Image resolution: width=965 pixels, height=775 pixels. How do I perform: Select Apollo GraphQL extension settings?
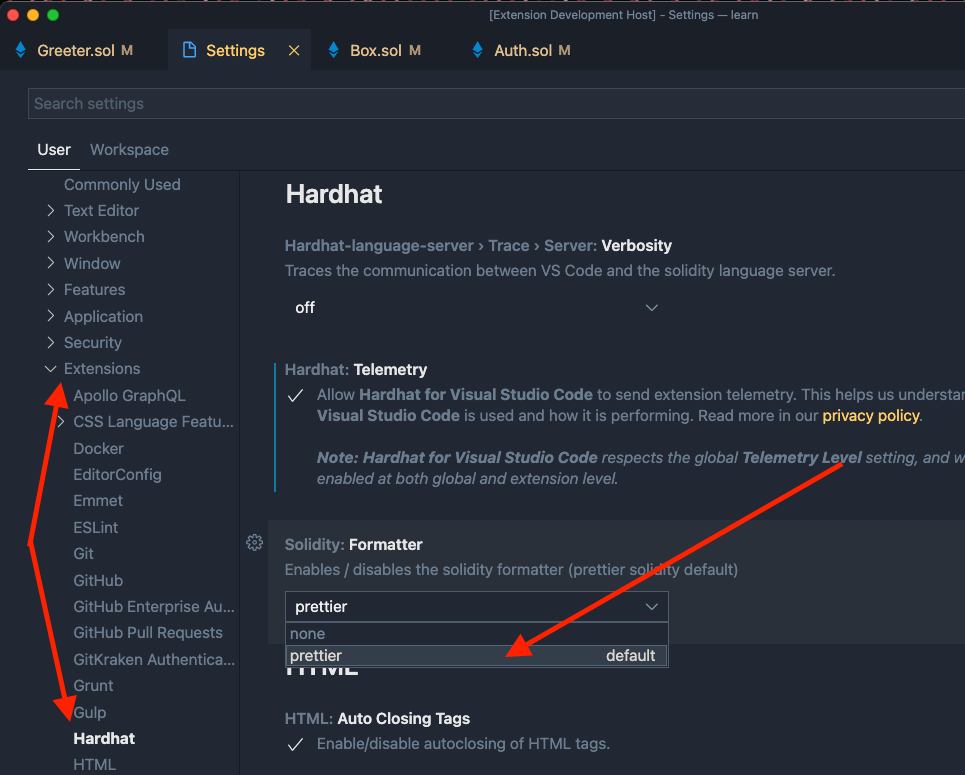click(129, 396)
